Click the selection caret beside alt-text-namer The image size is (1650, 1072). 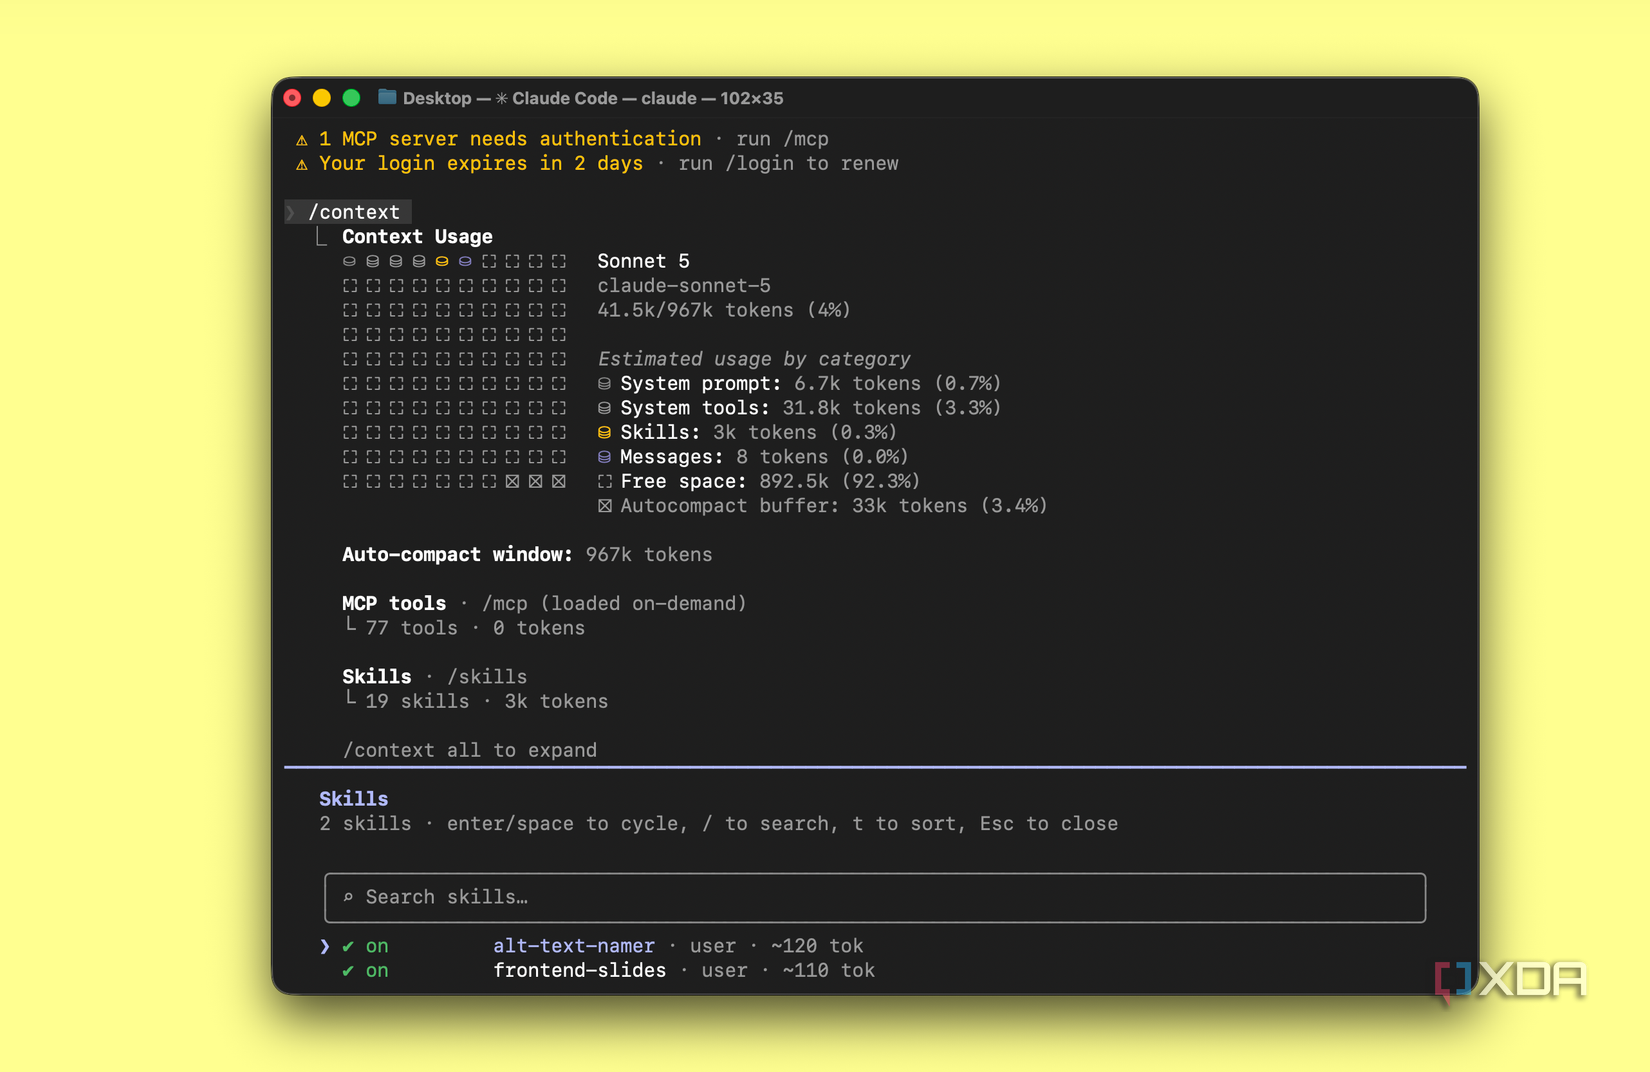(x=325, y=946)
